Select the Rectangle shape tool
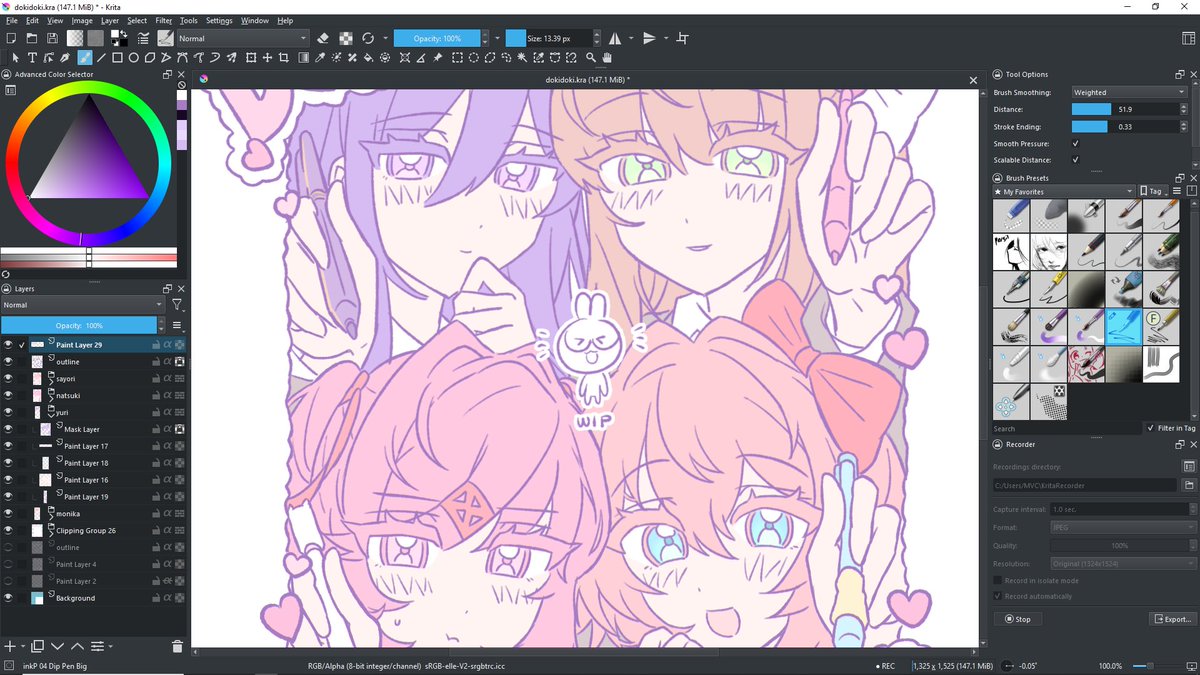The width and height of the screenshot is (1200, 675). [117, 57]
